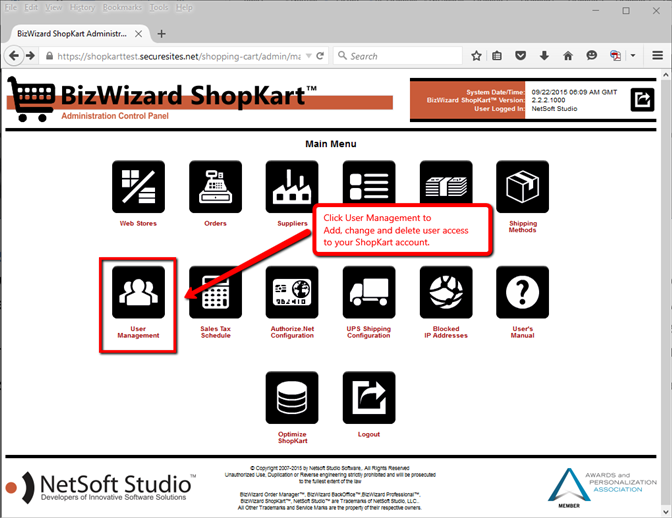Expand the URL bar history dropdown
This screenshot has width=672, height=518.
[x=309, y=56]
